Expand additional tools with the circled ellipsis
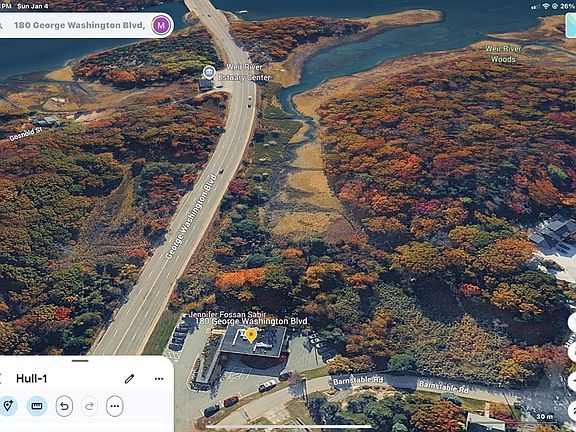576x432 pixels. pyautogui.click(x=115, y=406)
